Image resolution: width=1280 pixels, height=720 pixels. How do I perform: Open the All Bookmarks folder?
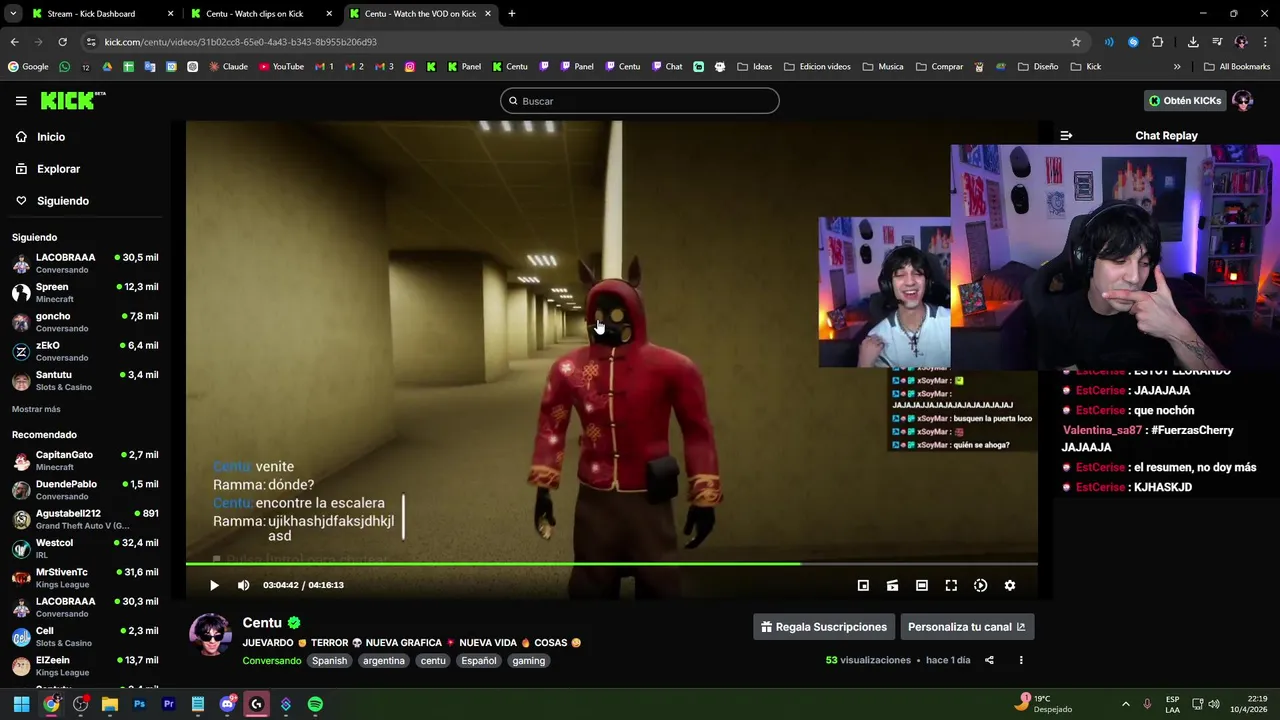1237,67
